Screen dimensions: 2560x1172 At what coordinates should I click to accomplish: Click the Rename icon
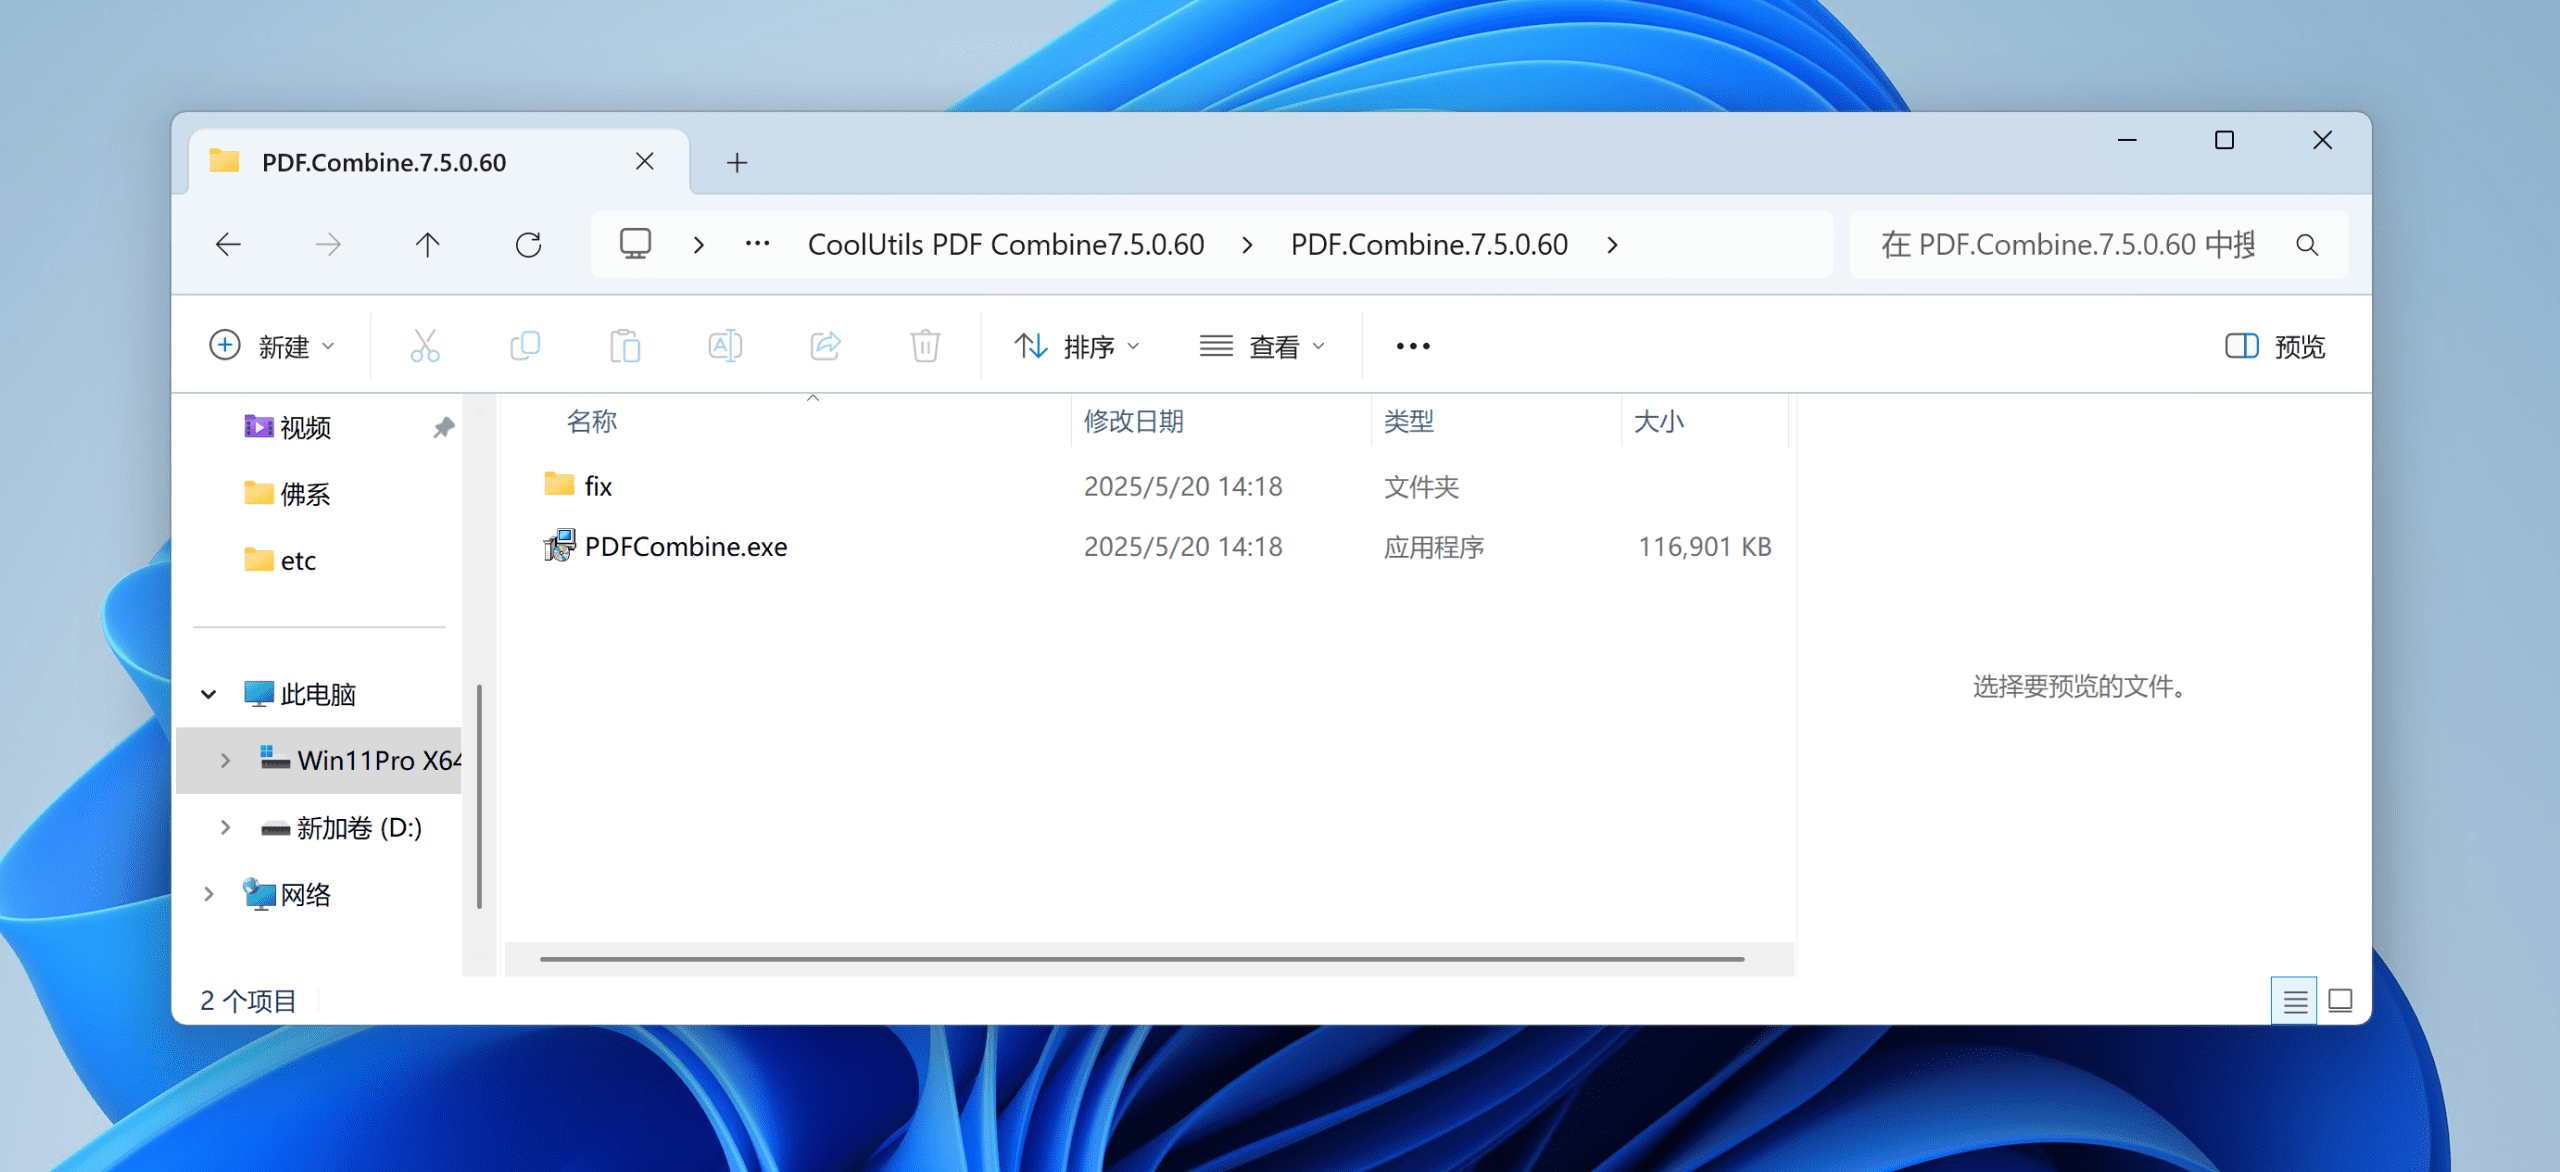coord(725,346)
